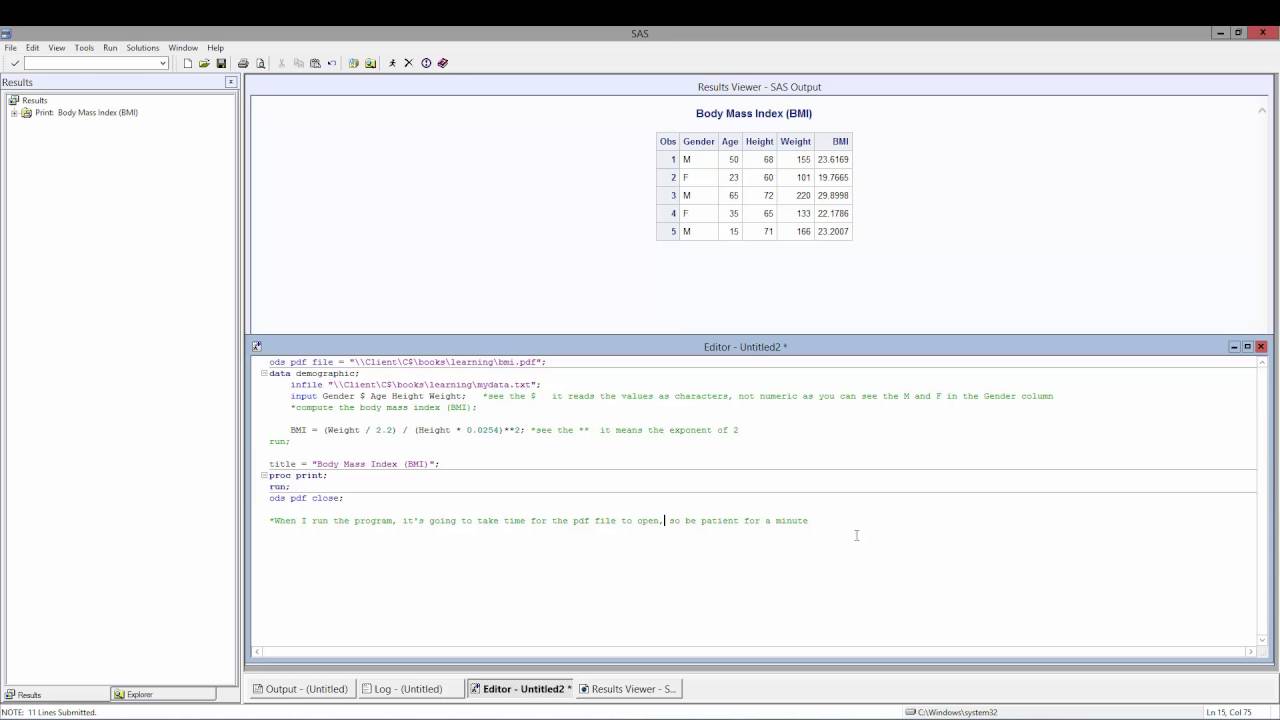Click the SAS Explorer toolbar icon
The width and height of the screenshot is (1280, 720).
370,63
